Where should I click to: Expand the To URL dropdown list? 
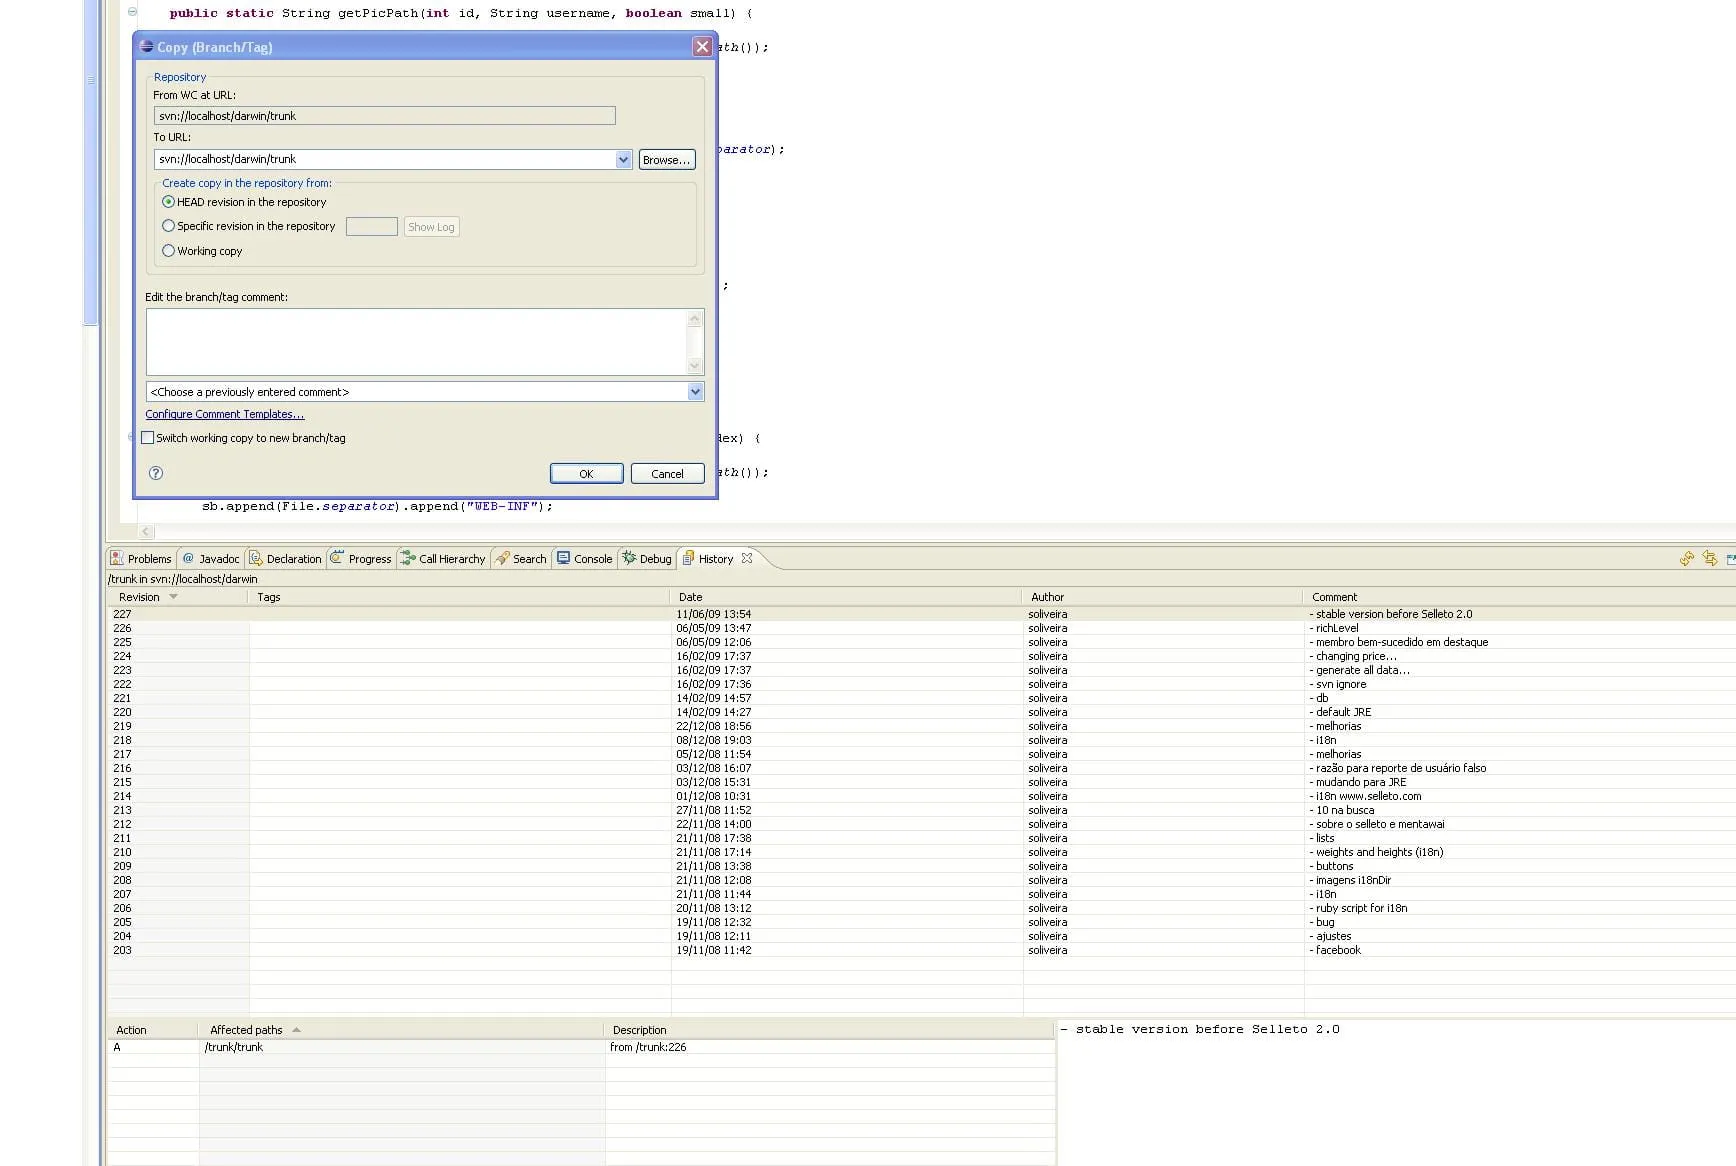[623, 159]
